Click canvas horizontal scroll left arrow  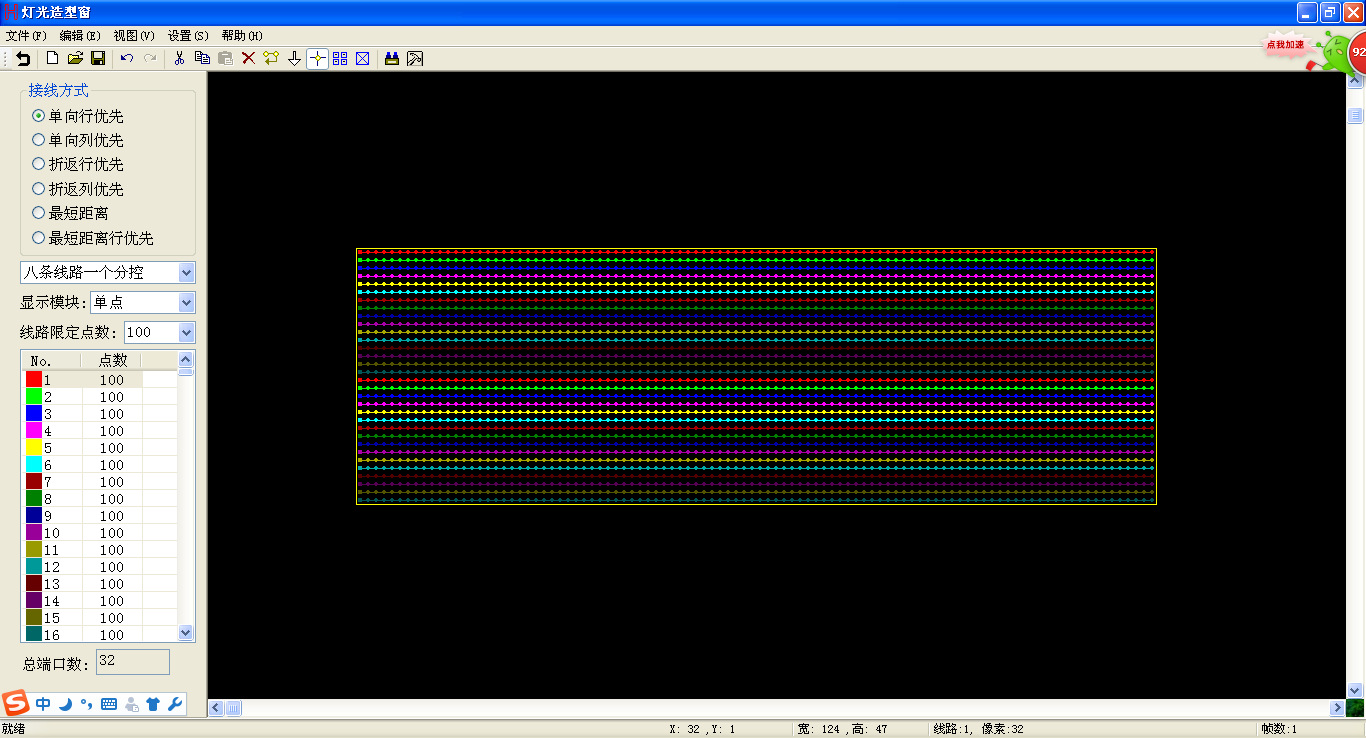tap(216, 708)
